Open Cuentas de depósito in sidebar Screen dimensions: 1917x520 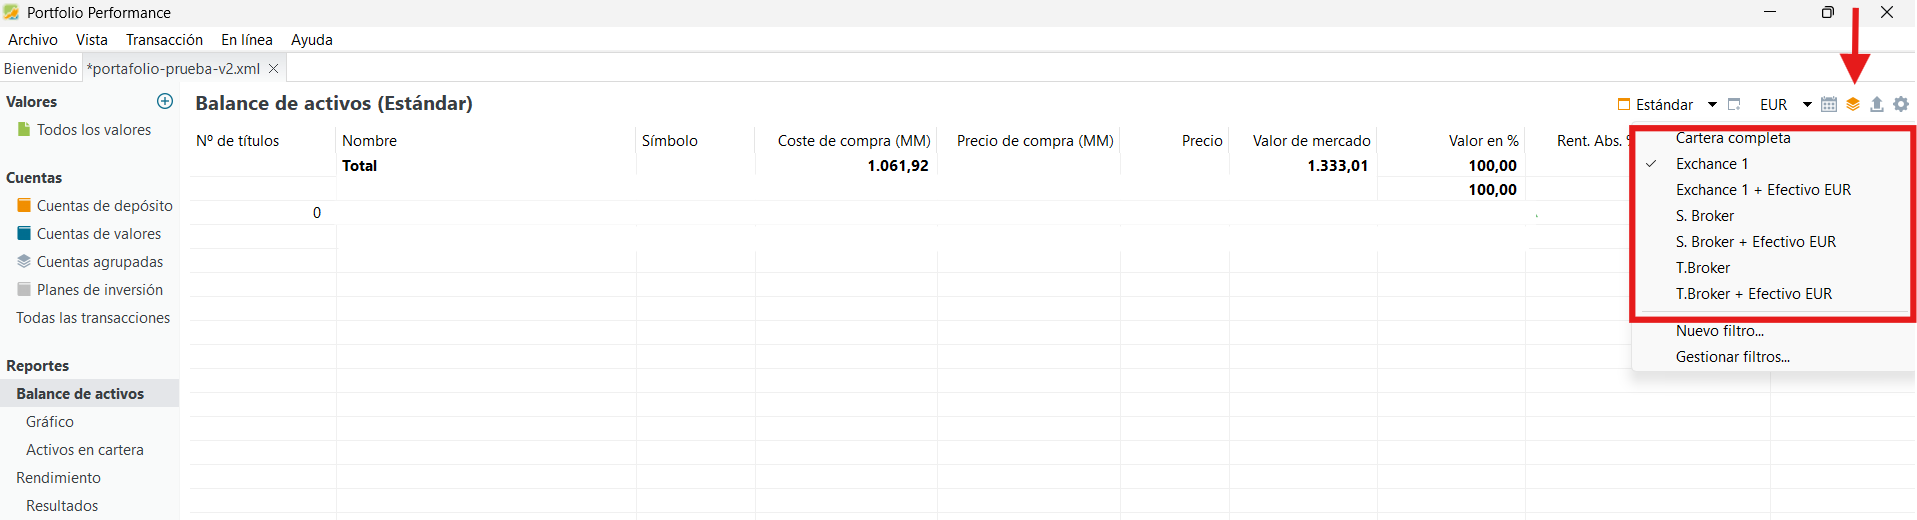tap(104, 206)
